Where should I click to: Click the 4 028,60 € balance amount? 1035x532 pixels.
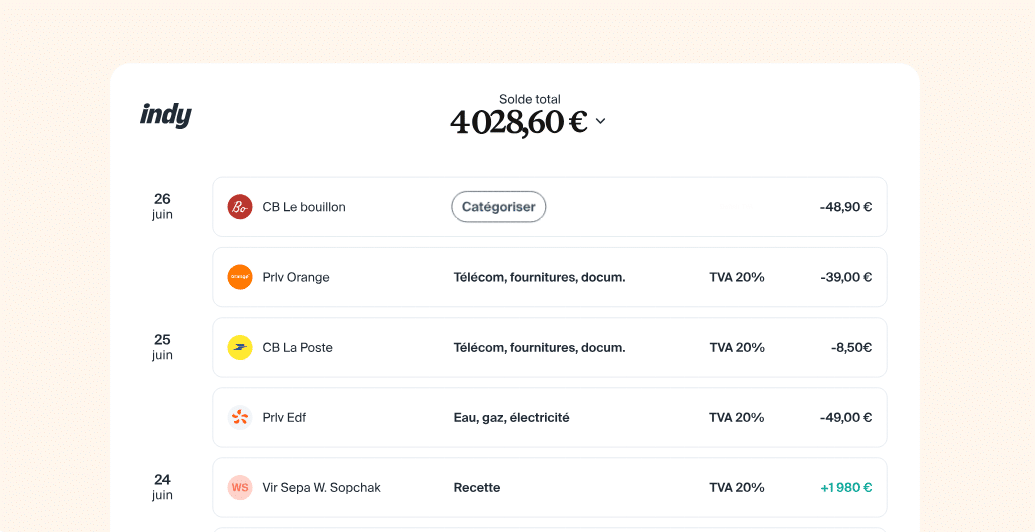point(518,122)
